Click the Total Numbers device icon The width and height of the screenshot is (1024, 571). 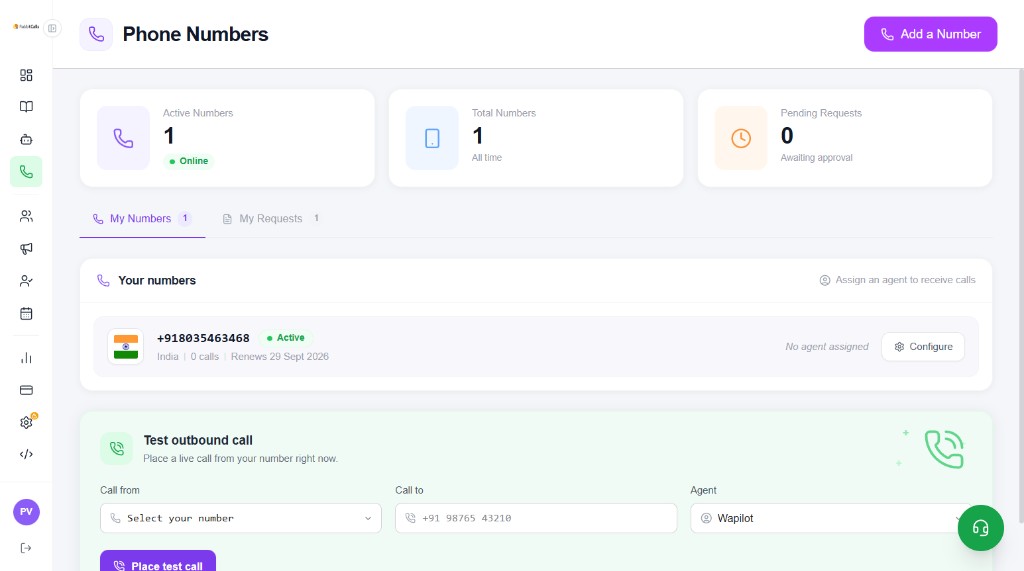pos(432,138)
